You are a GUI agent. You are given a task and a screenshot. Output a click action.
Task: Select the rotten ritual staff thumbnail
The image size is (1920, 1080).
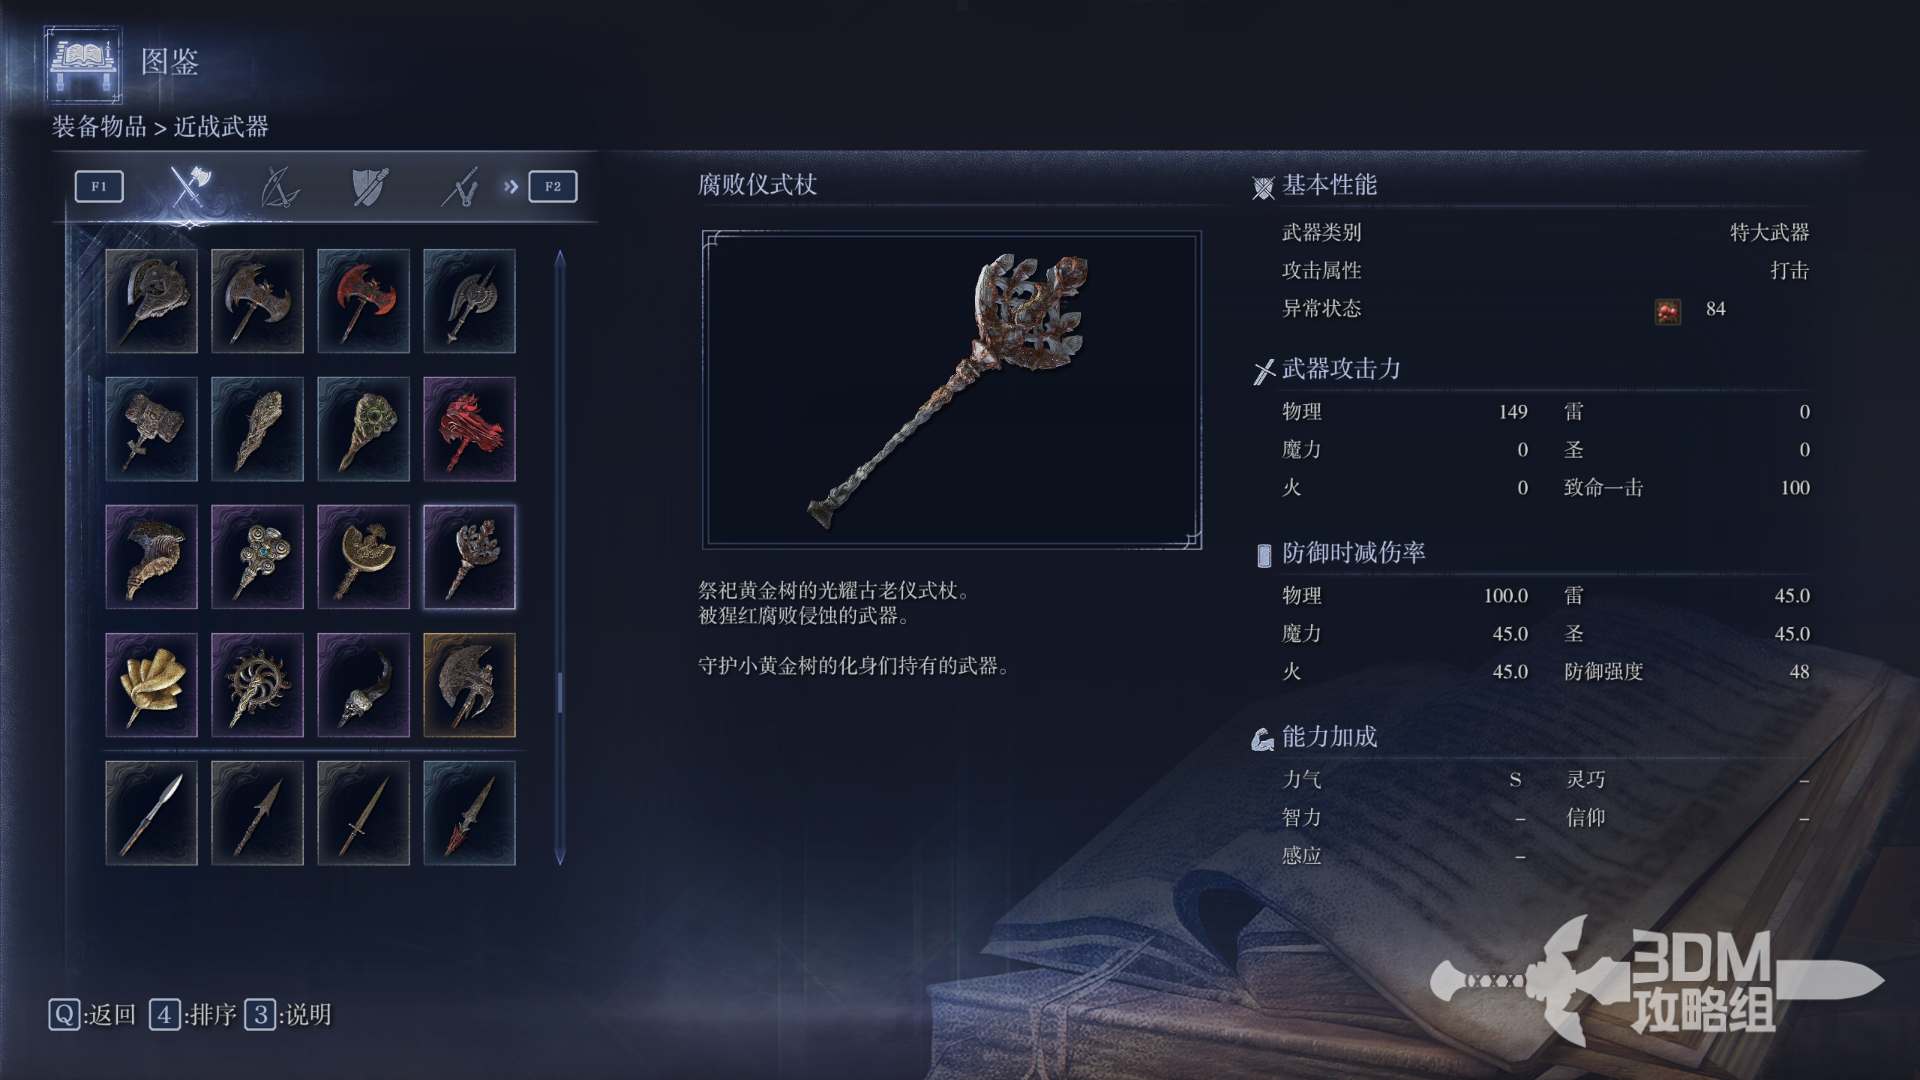[469, 557]
